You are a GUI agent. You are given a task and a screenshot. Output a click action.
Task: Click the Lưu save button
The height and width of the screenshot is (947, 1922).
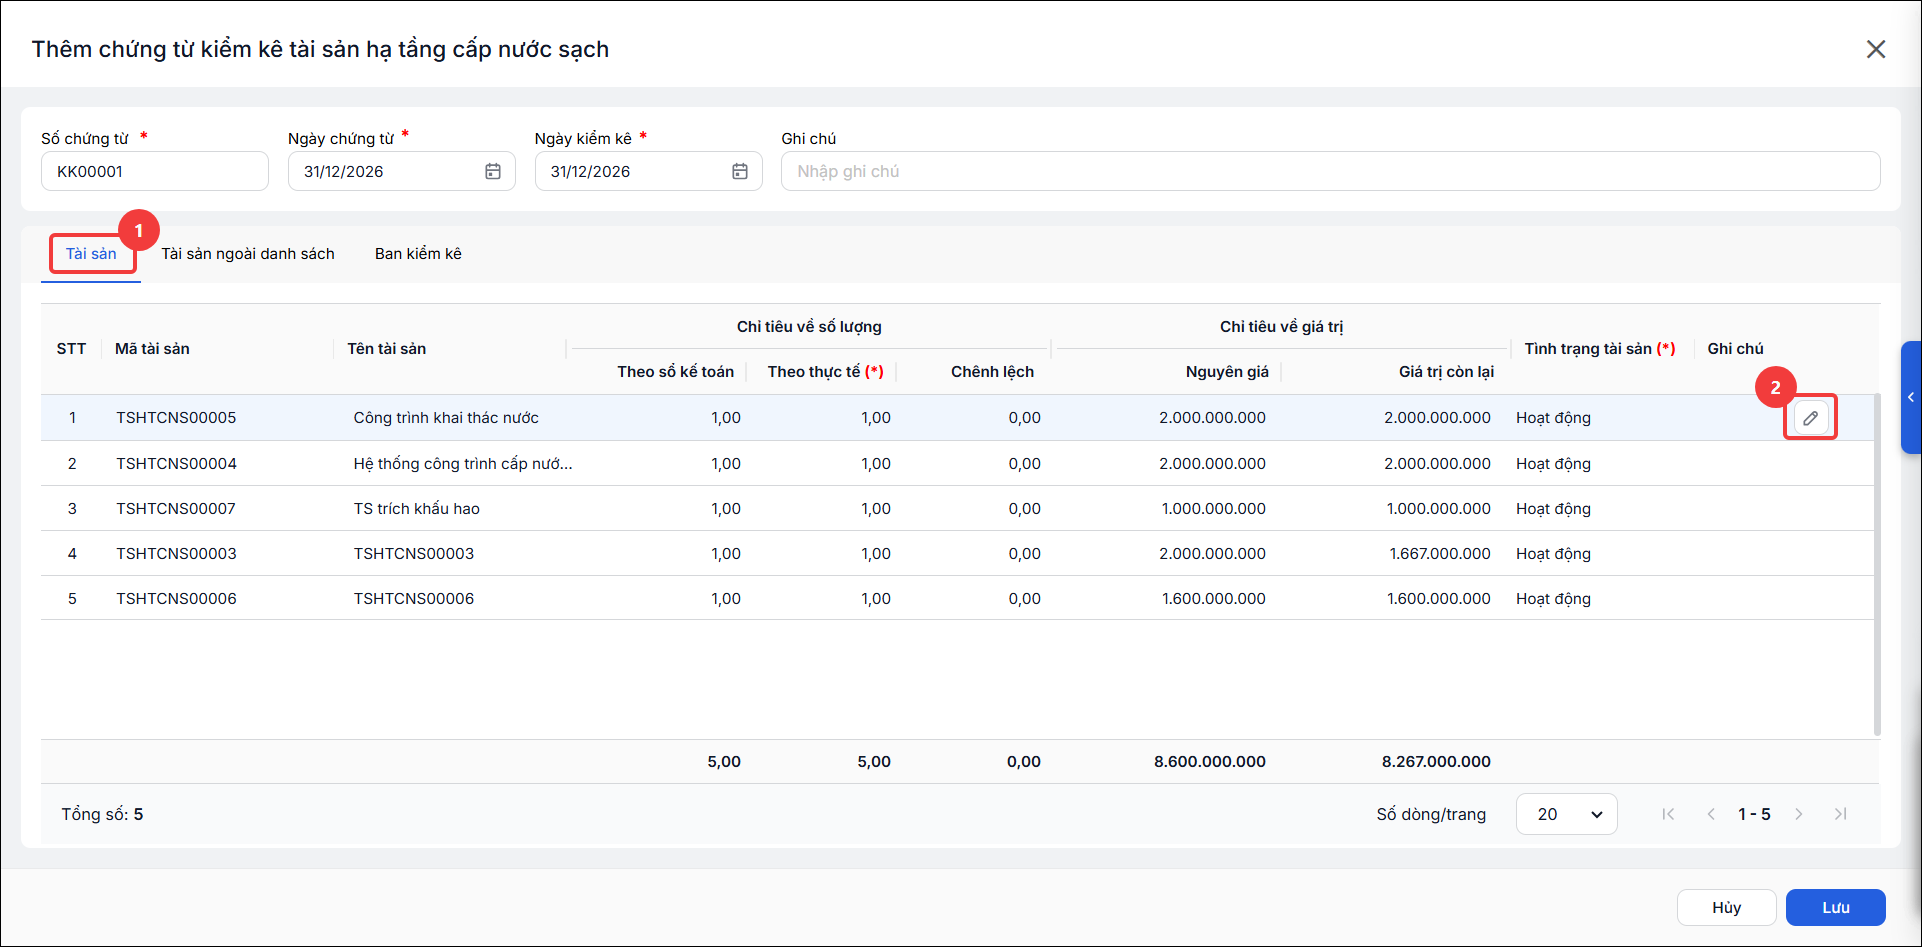(x=1836, y=907)
